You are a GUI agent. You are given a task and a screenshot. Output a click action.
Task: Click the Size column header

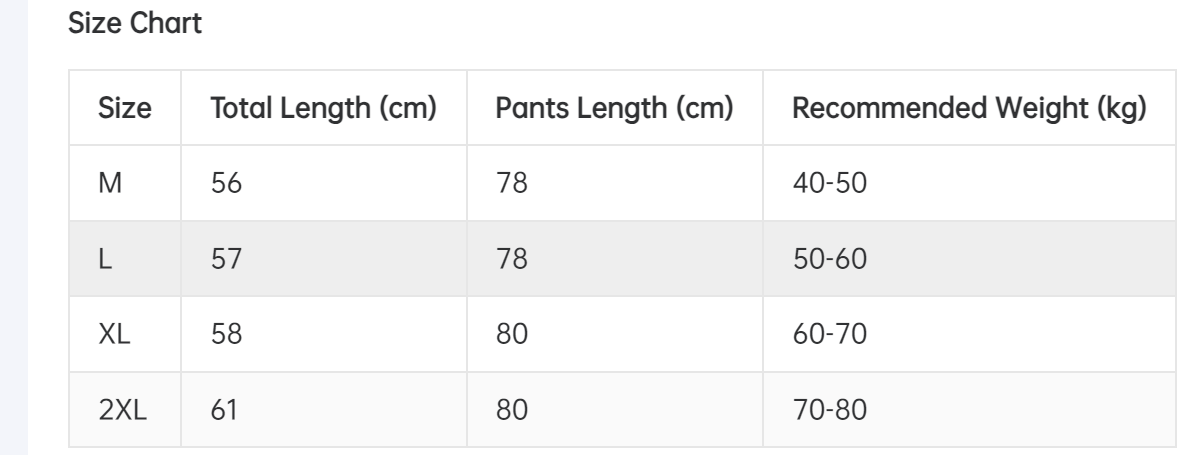tap(125, 108)
